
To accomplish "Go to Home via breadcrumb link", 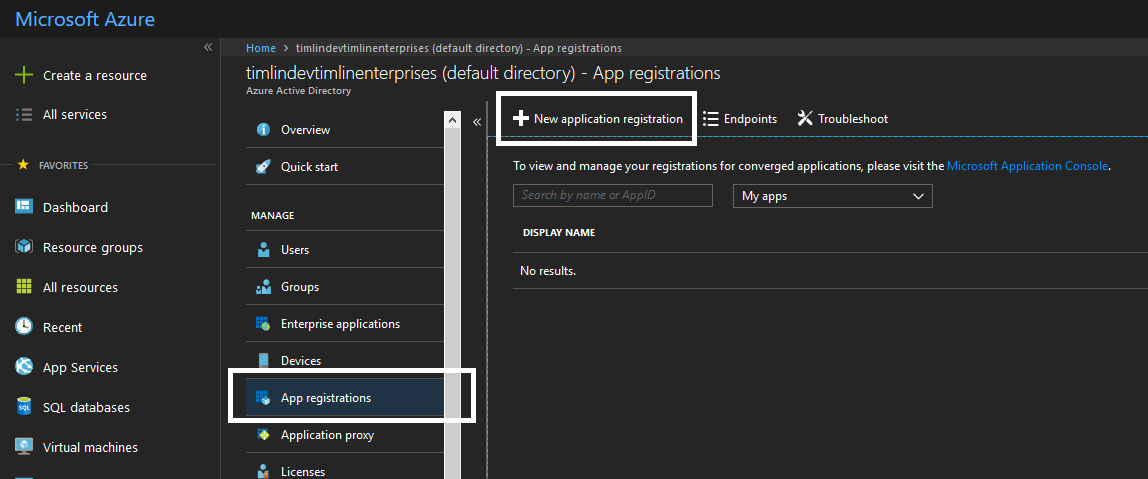I will click(260, 48).
